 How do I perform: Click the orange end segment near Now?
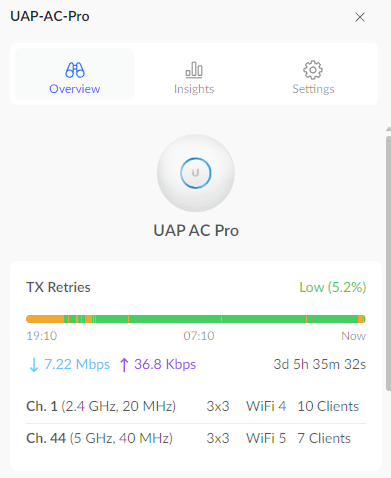tap(361, 319)
